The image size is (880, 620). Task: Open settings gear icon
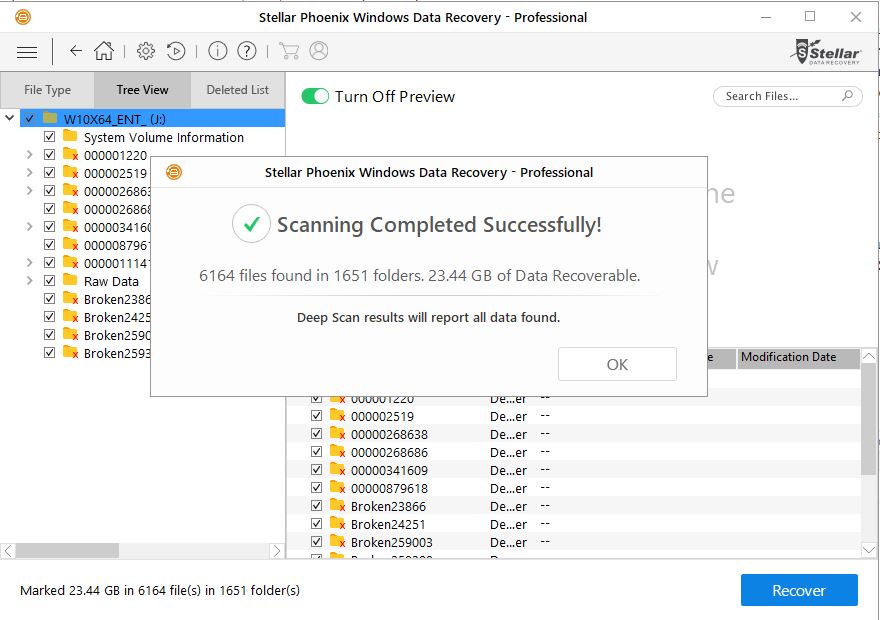146,51
